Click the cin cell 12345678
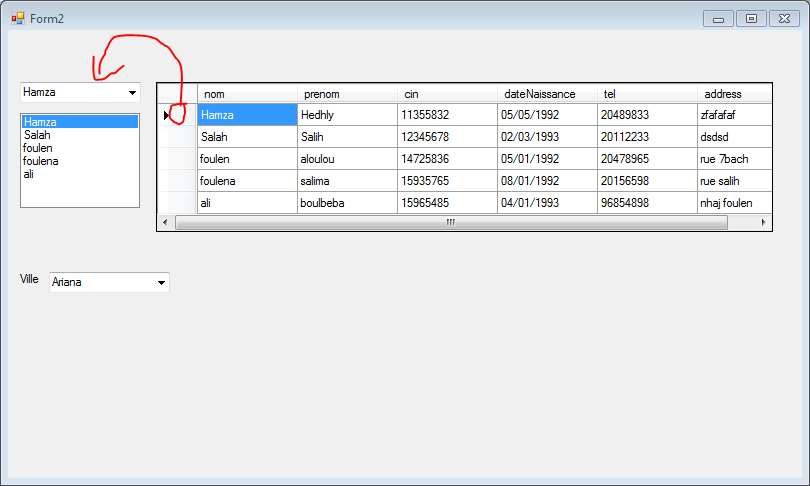 [447, 137]
